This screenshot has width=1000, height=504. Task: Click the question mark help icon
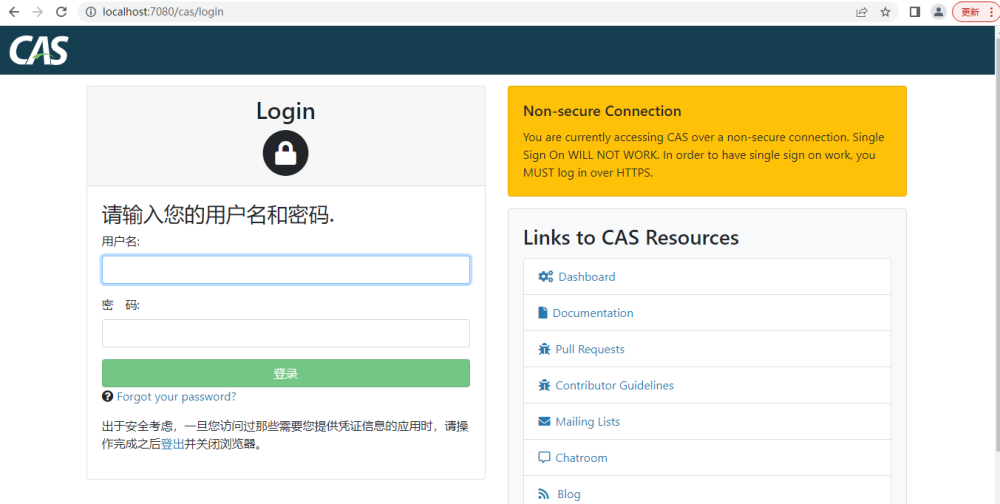click(107, 396)
